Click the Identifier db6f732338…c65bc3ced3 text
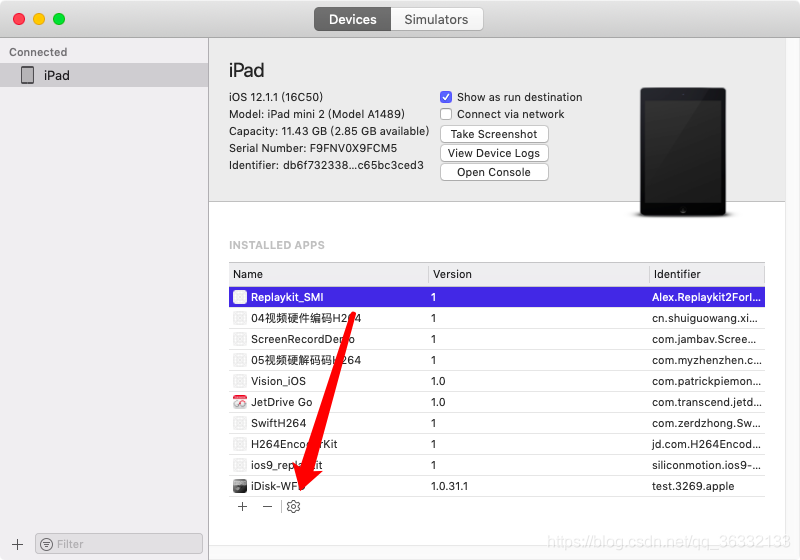800x560 pixels. coord(326,165)
